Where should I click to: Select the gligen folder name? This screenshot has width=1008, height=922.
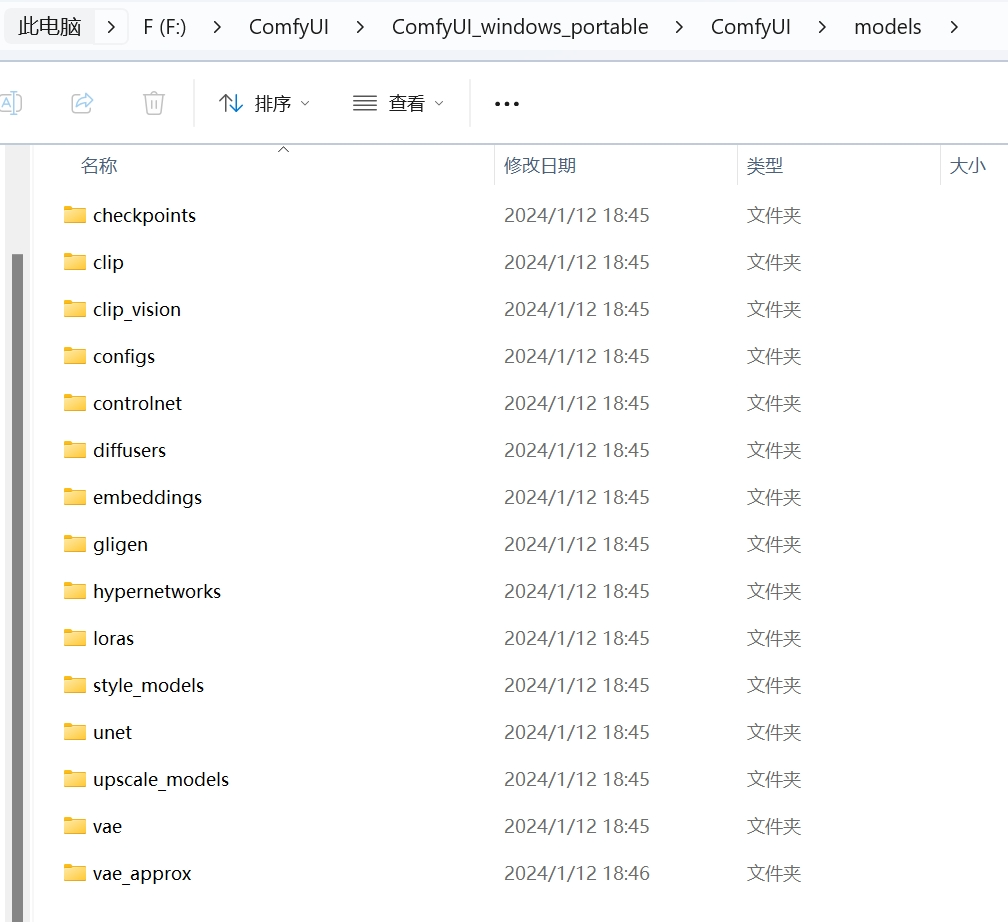pyautogui.click(x=120, y=544)
